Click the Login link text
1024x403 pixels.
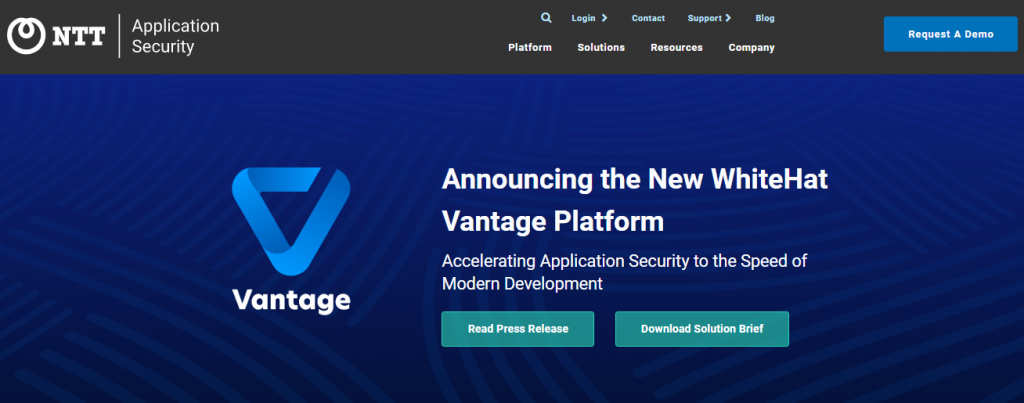583,18
